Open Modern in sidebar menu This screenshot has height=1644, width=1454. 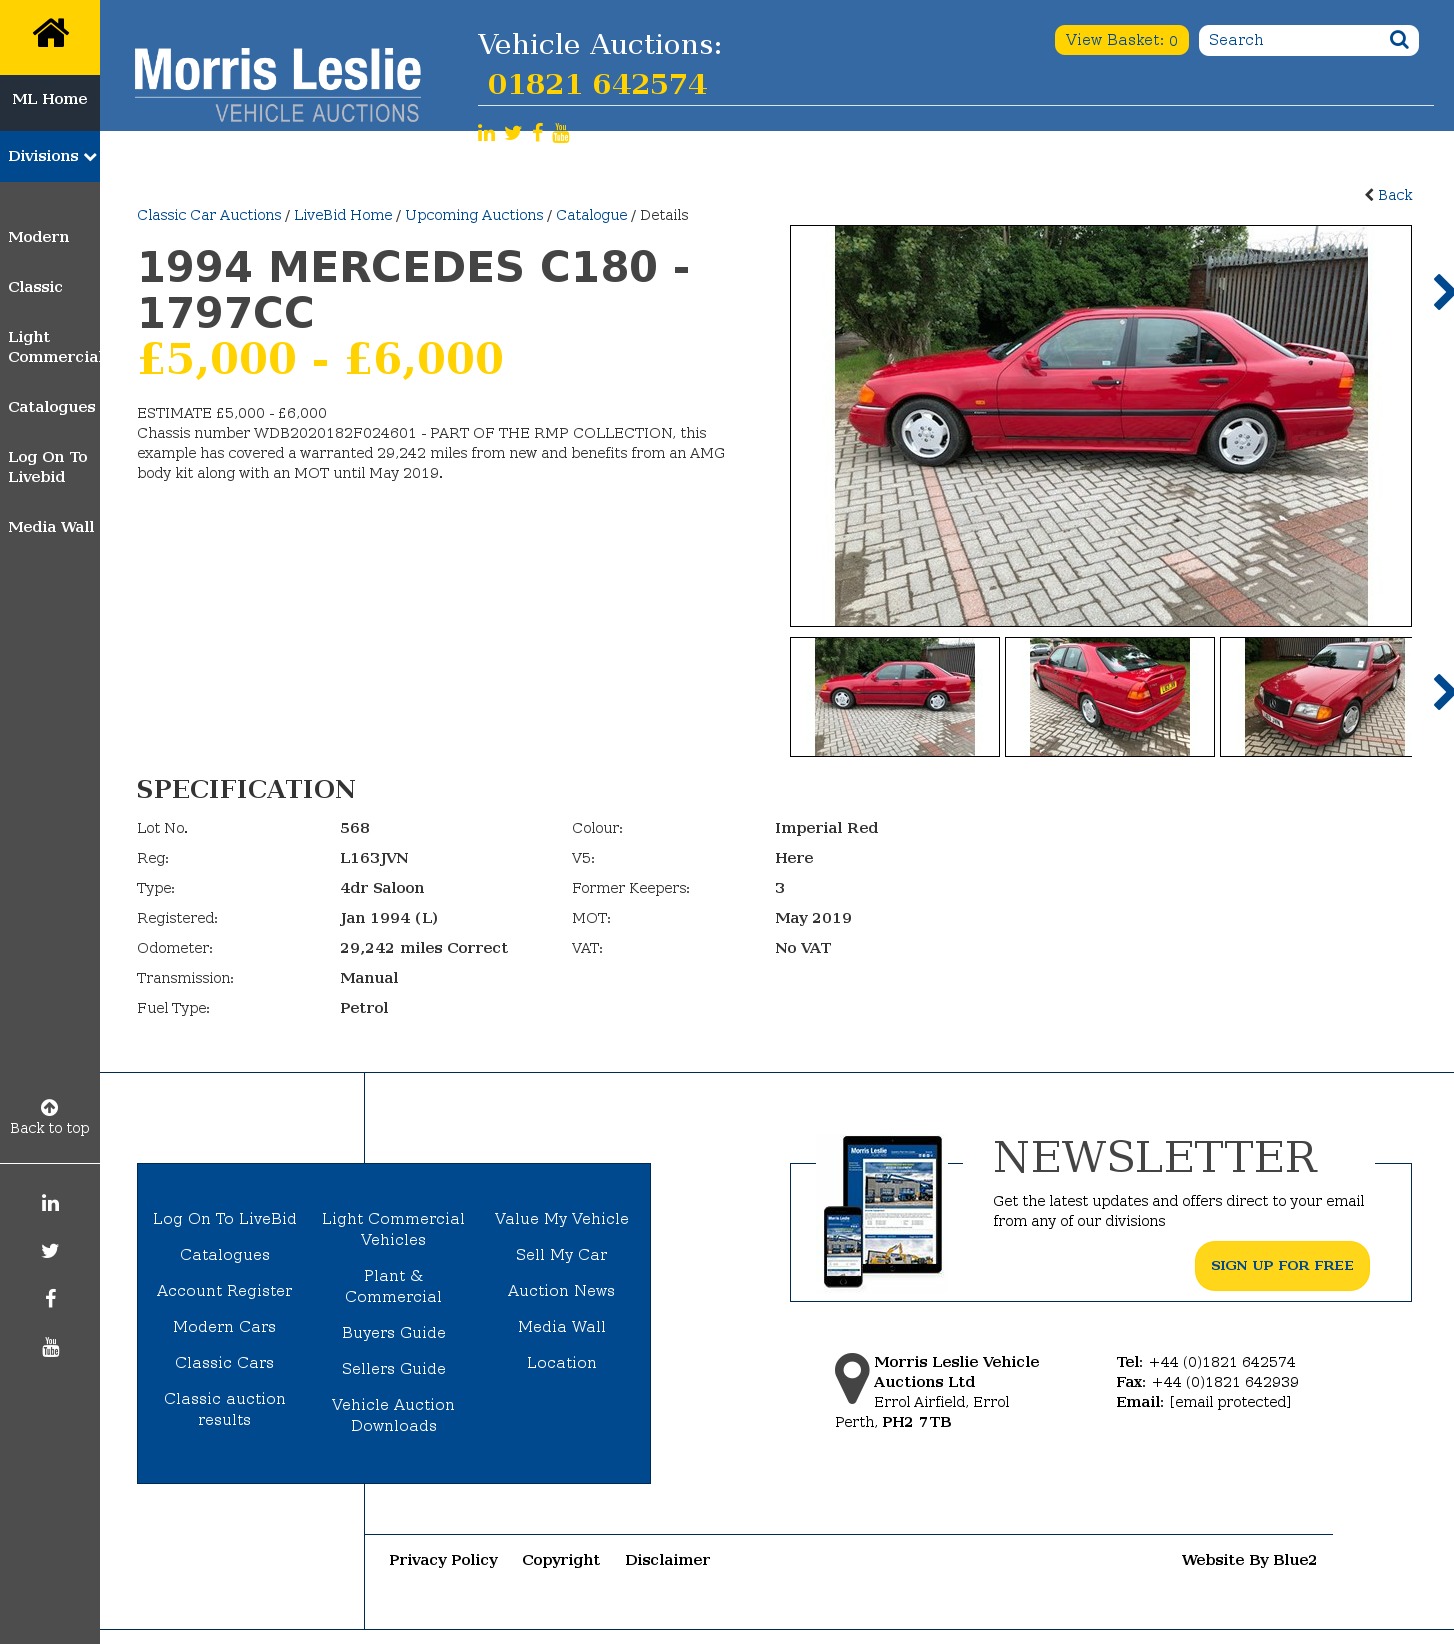click(39, 237)
